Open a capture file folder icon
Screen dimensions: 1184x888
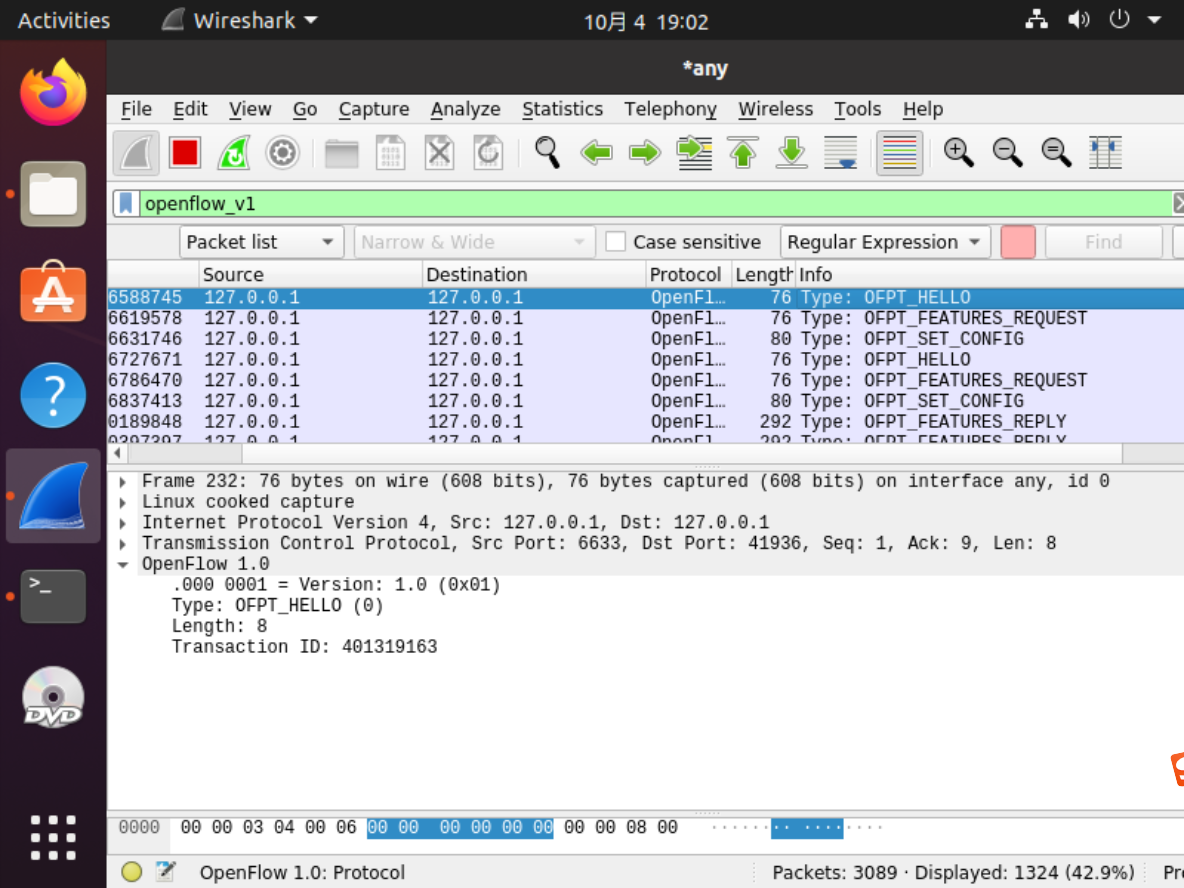coord(341,153)
